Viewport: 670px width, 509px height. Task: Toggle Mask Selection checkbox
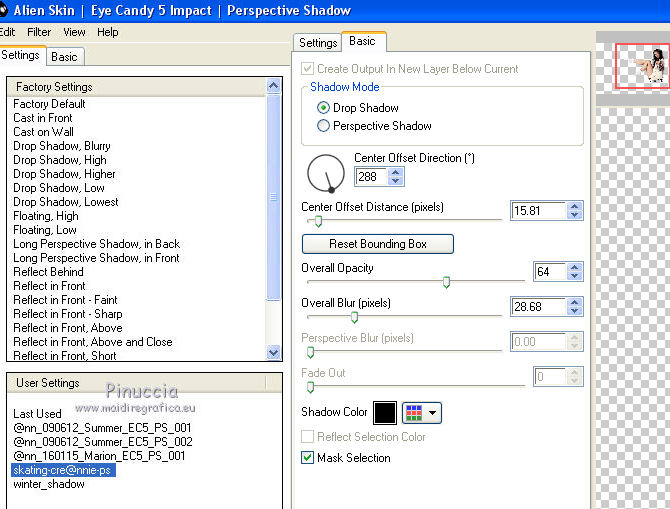tap(307, 458)
